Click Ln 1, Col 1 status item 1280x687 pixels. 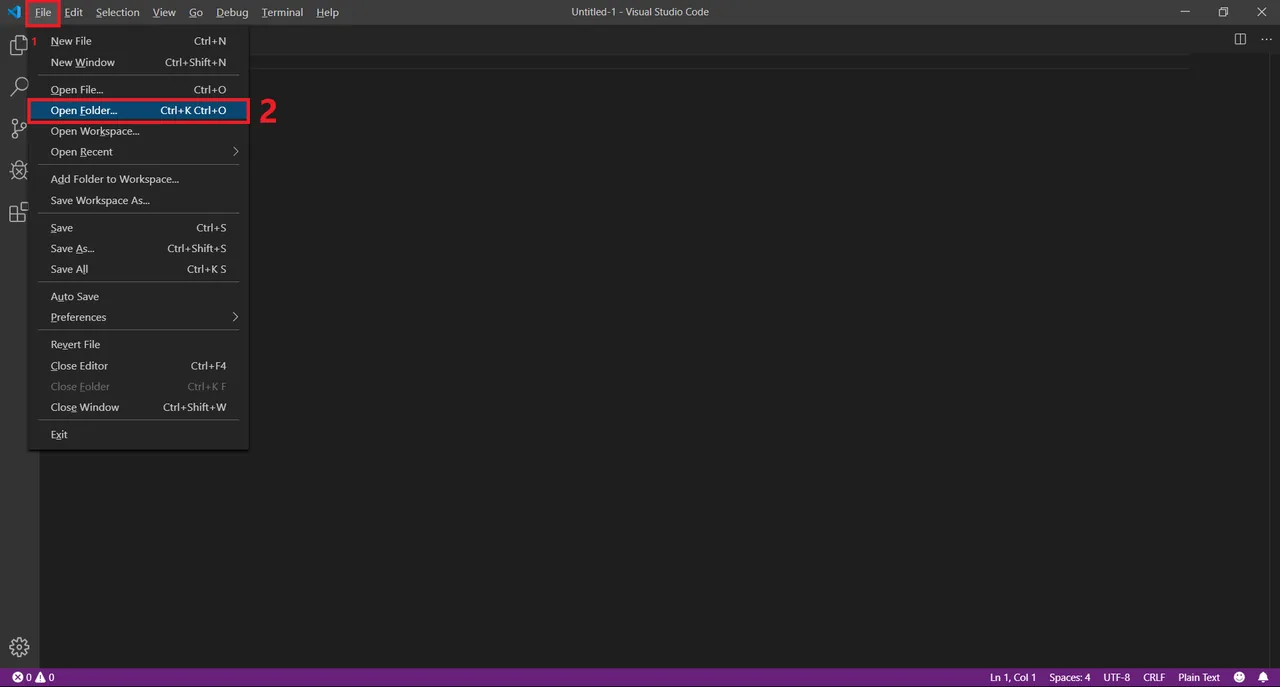coord(1013,677)
